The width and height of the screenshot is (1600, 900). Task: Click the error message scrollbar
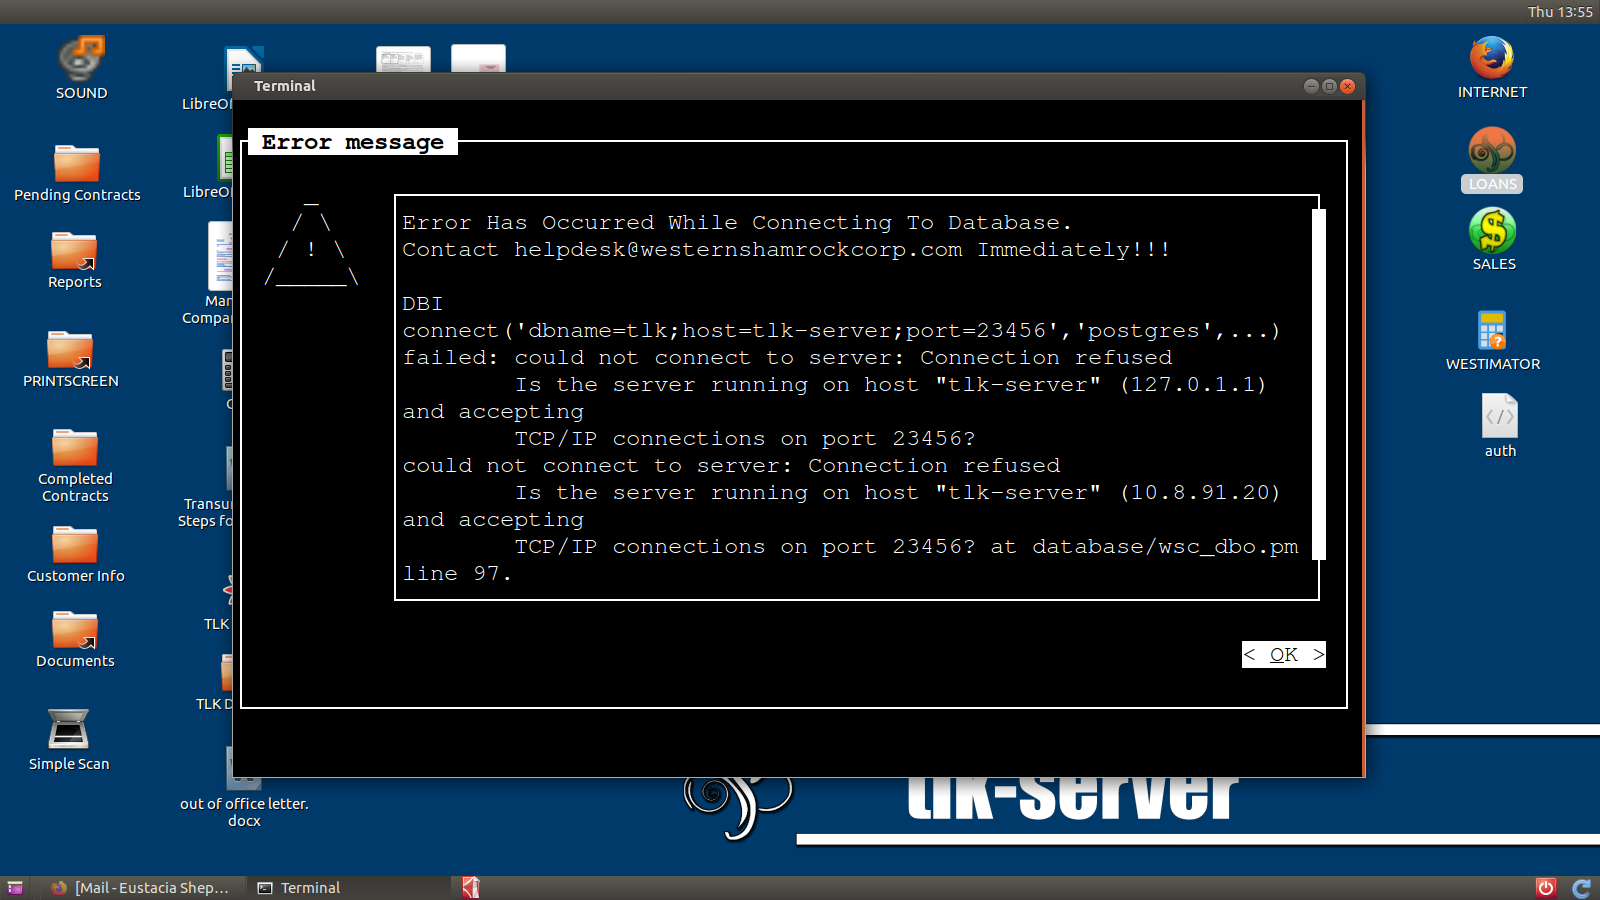pyautogui.click(x=1318, y=385)
